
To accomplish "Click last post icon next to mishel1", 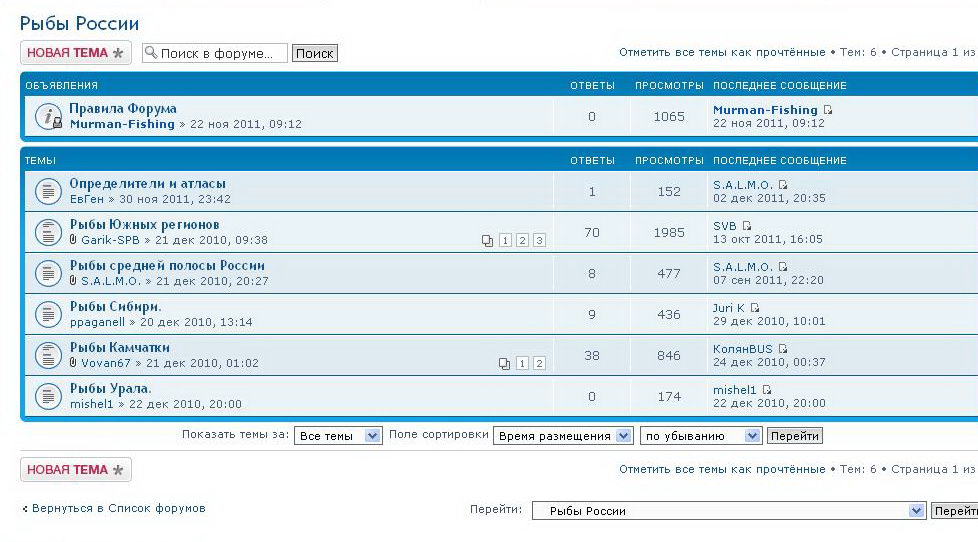I will coord(767,390).
